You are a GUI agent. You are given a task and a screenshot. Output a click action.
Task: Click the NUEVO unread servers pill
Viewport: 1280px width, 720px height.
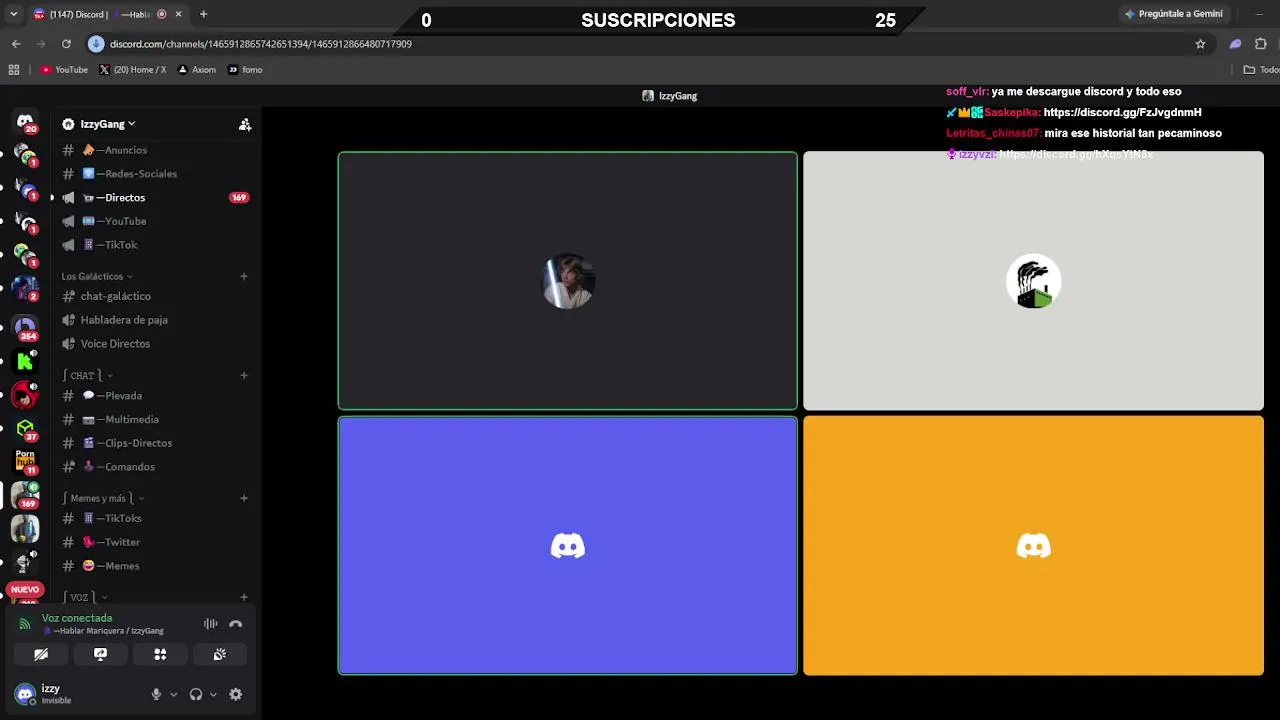[x=25, y=589]
